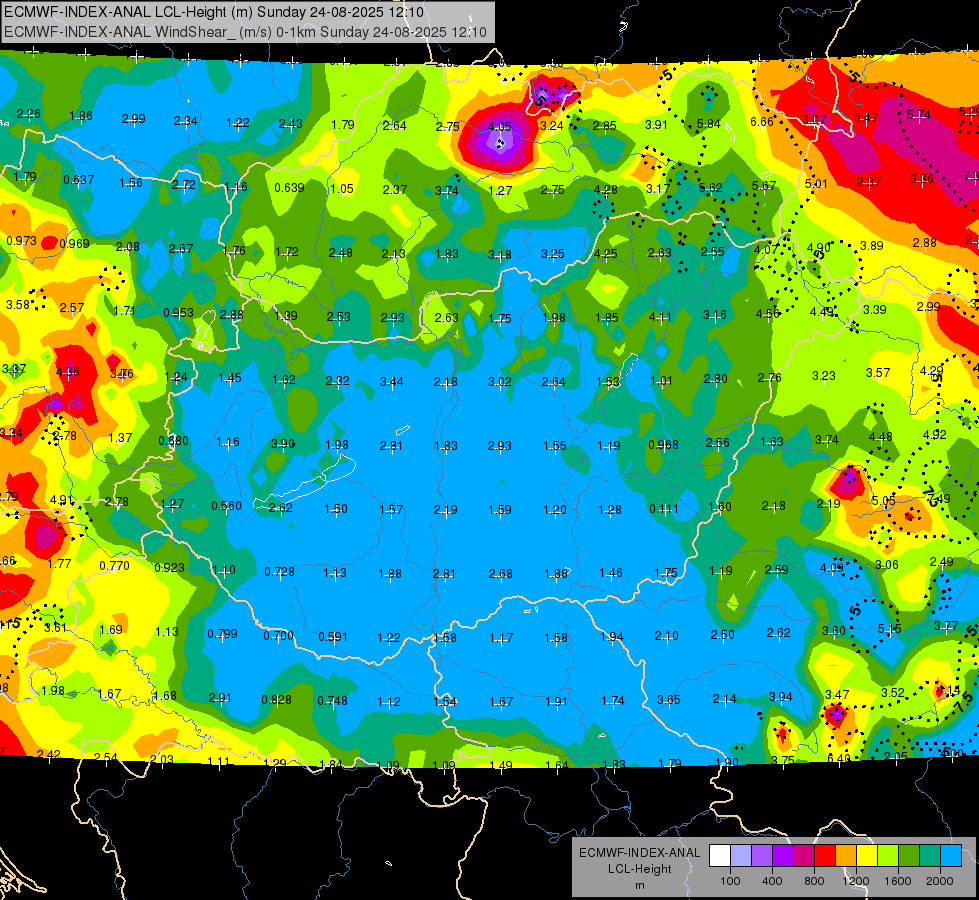Click the wind shear value 0.799
The image size is (979, 900).
click(222, 633)
